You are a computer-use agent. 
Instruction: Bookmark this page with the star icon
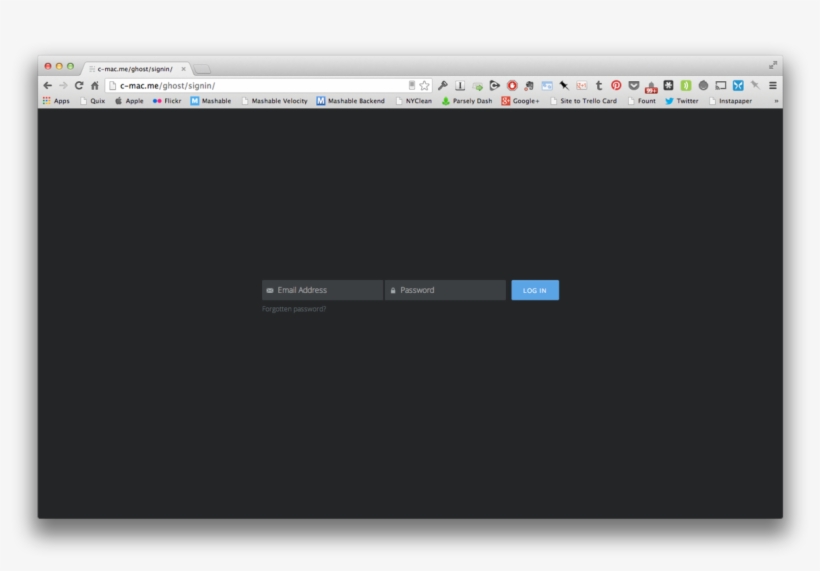424,86
